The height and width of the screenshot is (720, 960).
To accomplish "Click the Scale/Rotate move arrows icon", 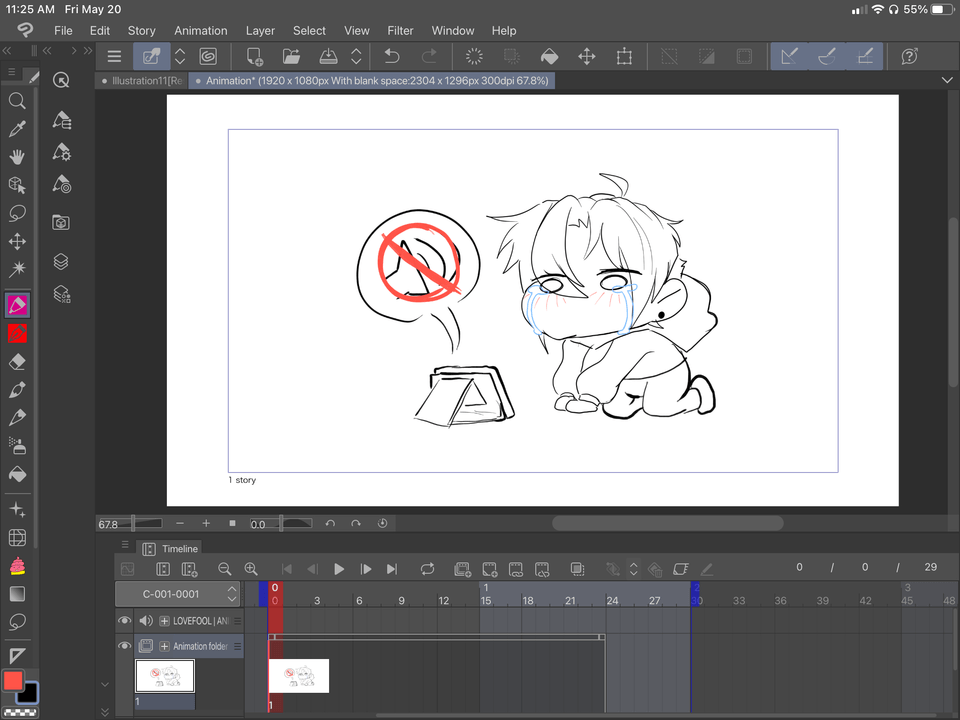I will [587, 57].
